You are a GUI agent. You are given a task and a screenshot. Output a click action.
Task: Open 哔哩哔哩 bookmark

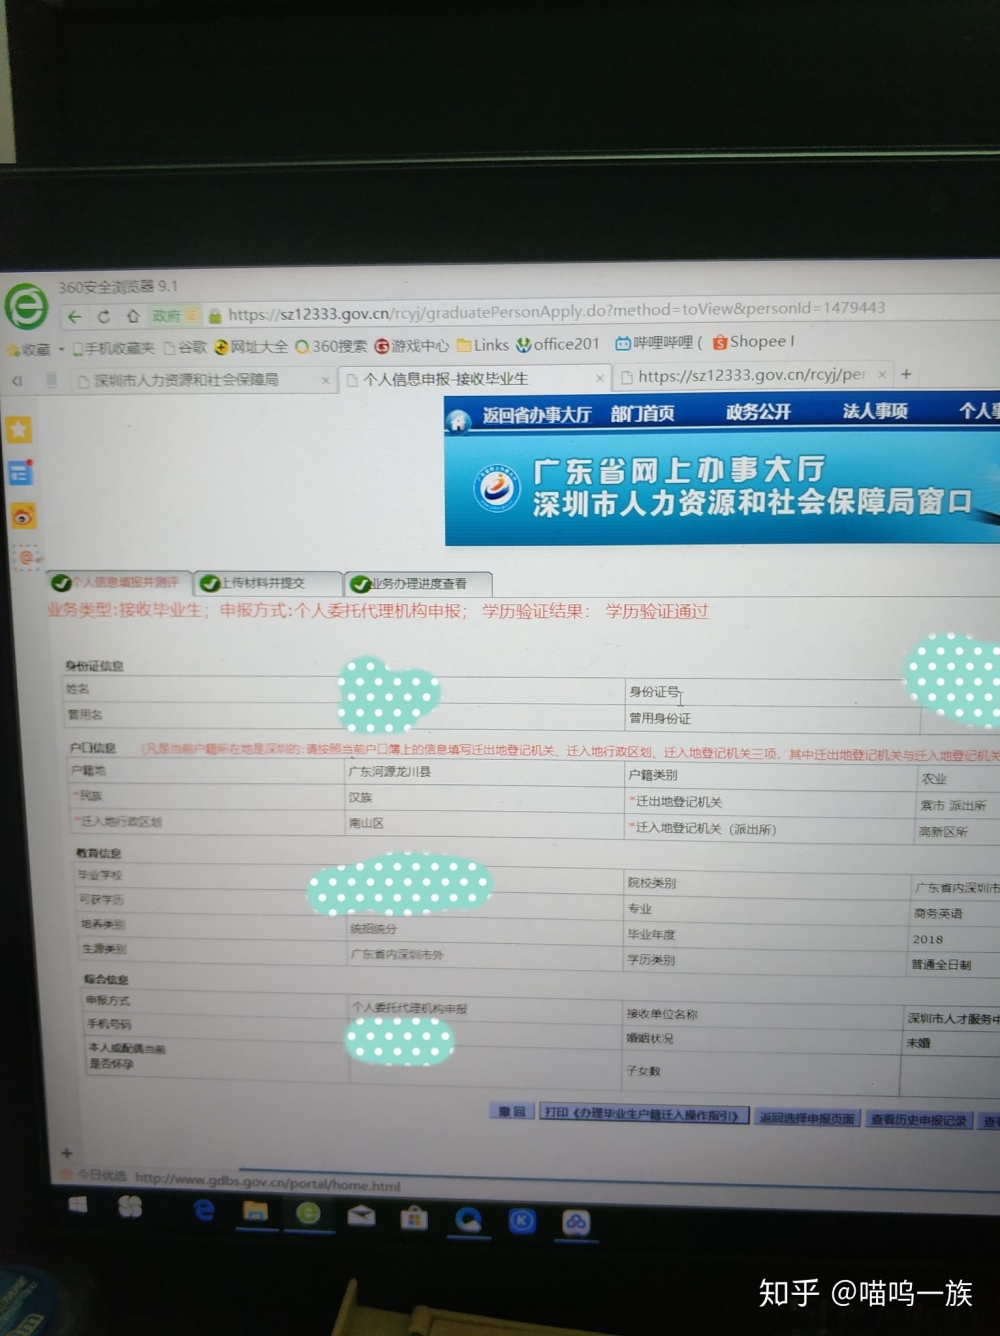tap(659, 343)
